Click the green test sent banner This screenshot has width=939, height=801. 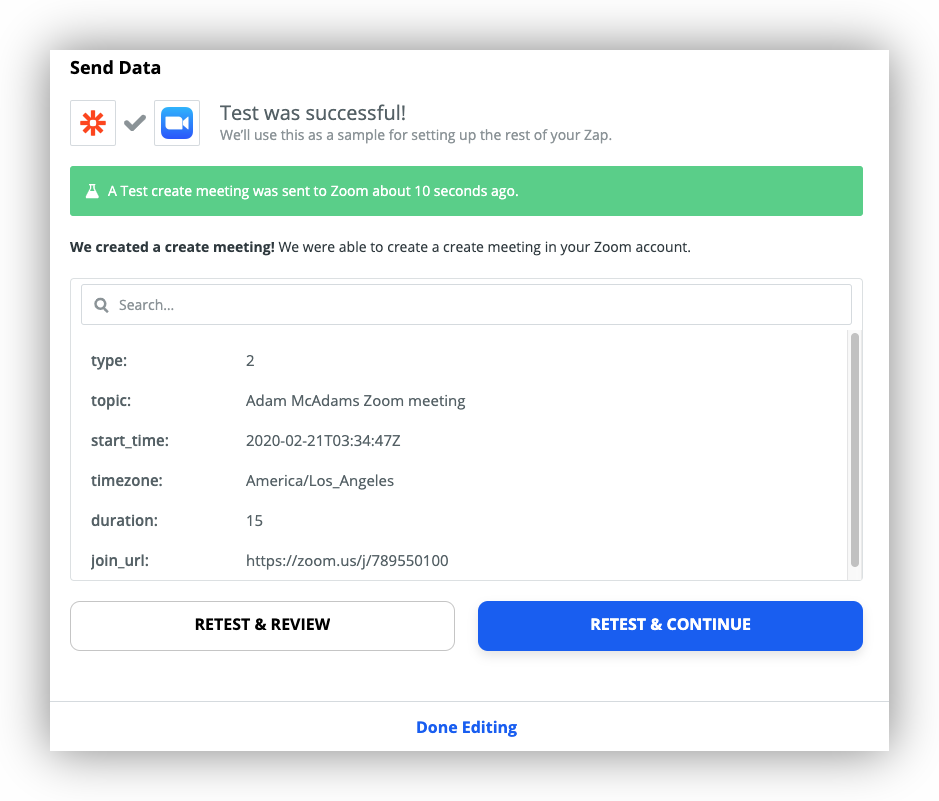point(466,191)
